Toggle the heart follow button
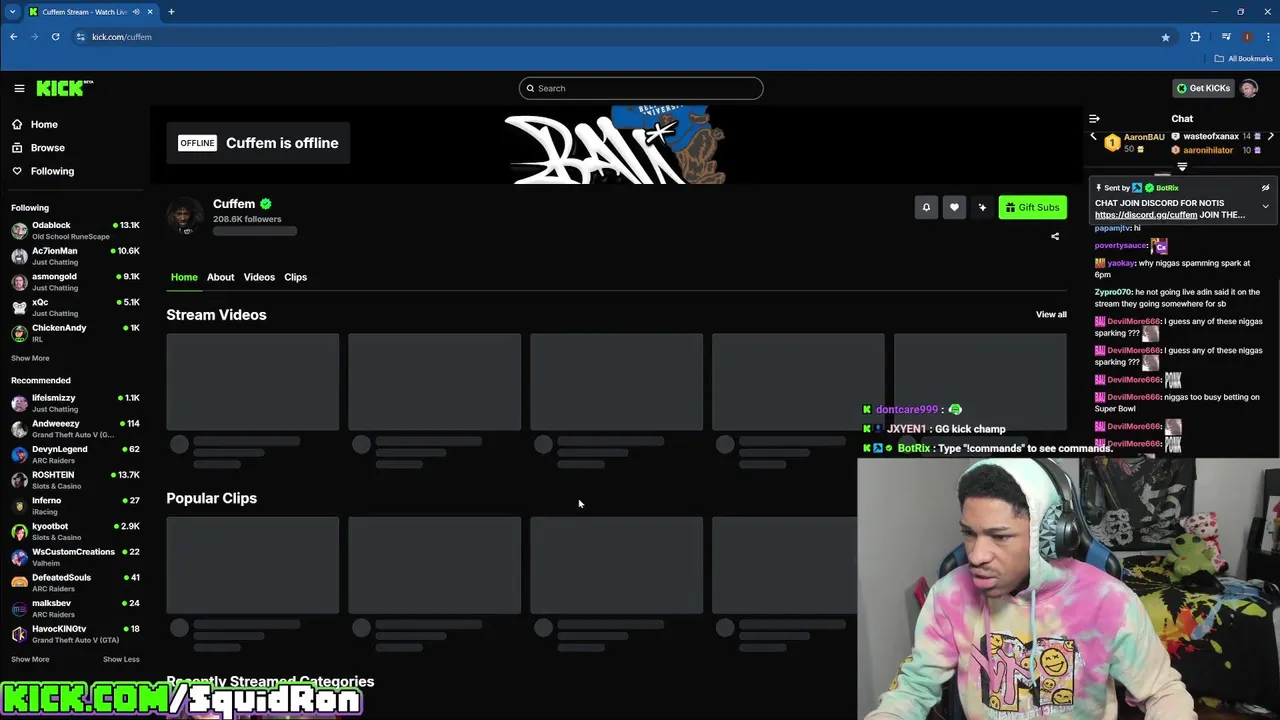Screen dimensions: 1280x720 954,207
